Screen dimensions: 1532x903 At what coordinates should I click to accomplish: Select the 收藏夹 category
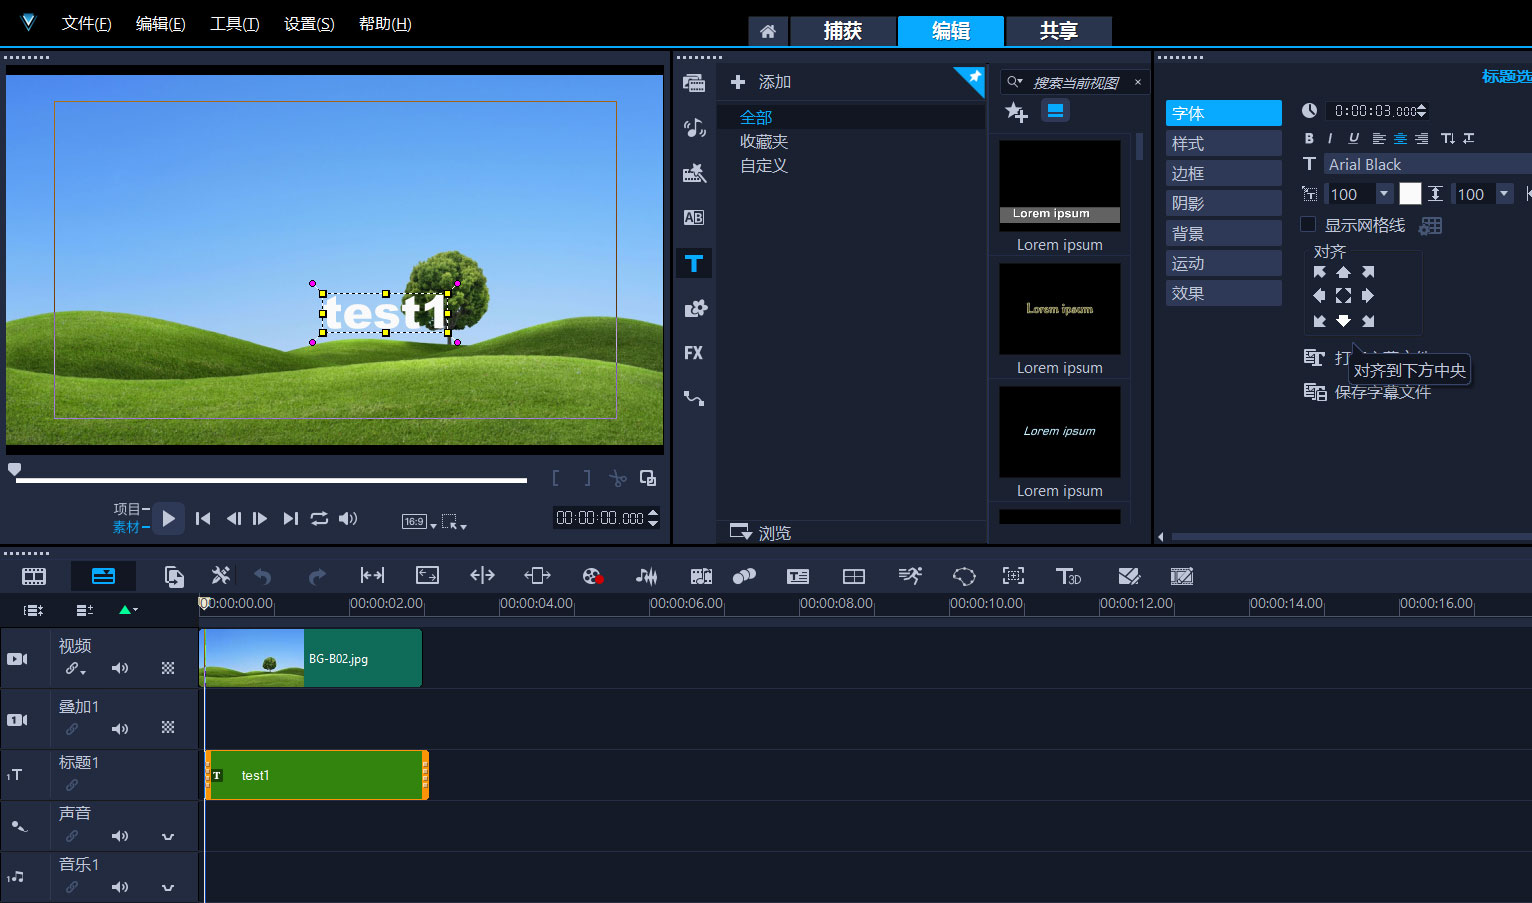(764, 142)
